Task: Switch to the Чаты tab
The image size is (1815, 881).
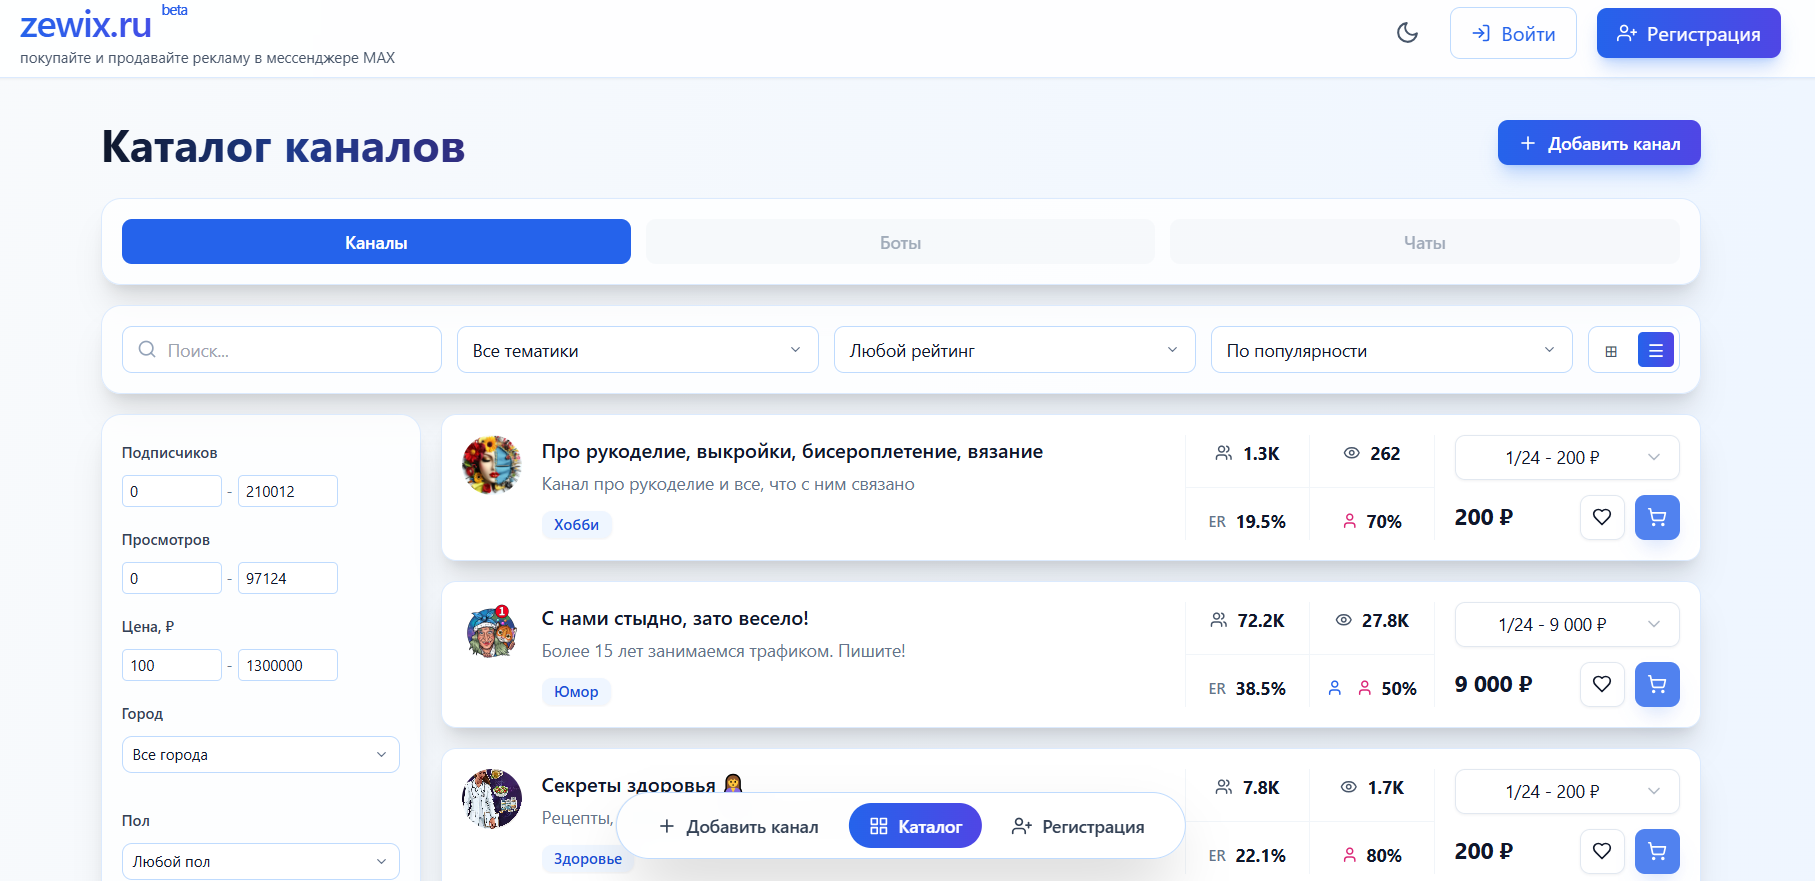Action: click(x=1424, y=243)
